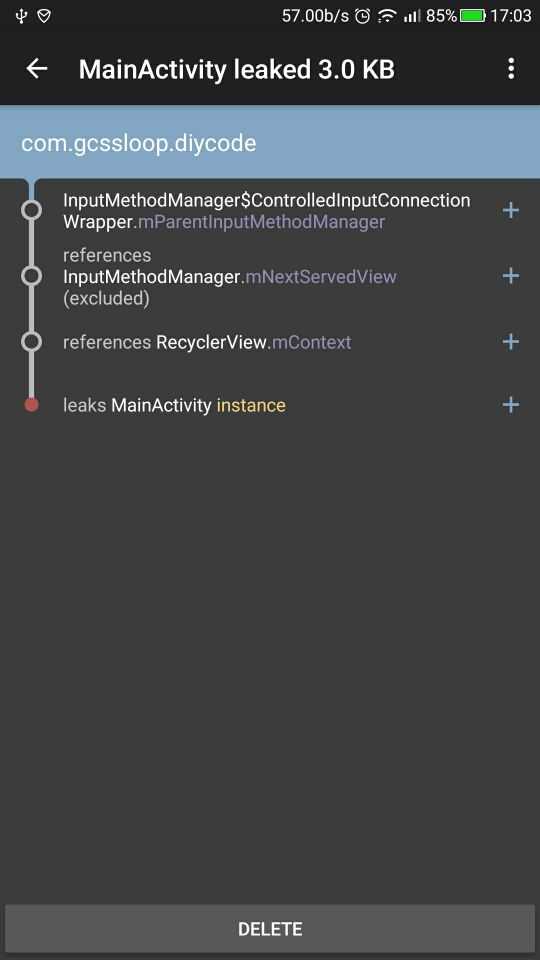Tap the first hollow circle node on the trace

[31, 211]
